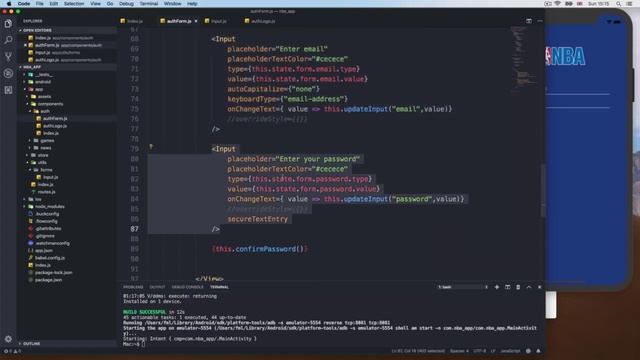640x360 pixels.
Task: Select the authForm.js editor tab
Action: tap(178, 21)
